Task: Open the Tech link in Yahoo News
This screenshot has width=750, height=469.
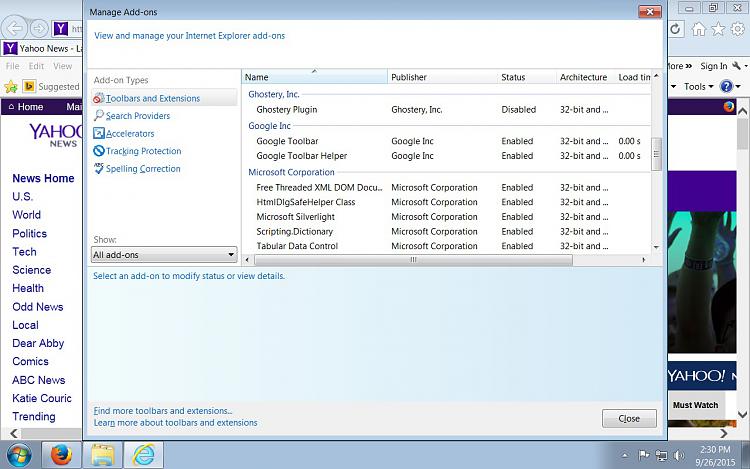Action: (24, 251)
